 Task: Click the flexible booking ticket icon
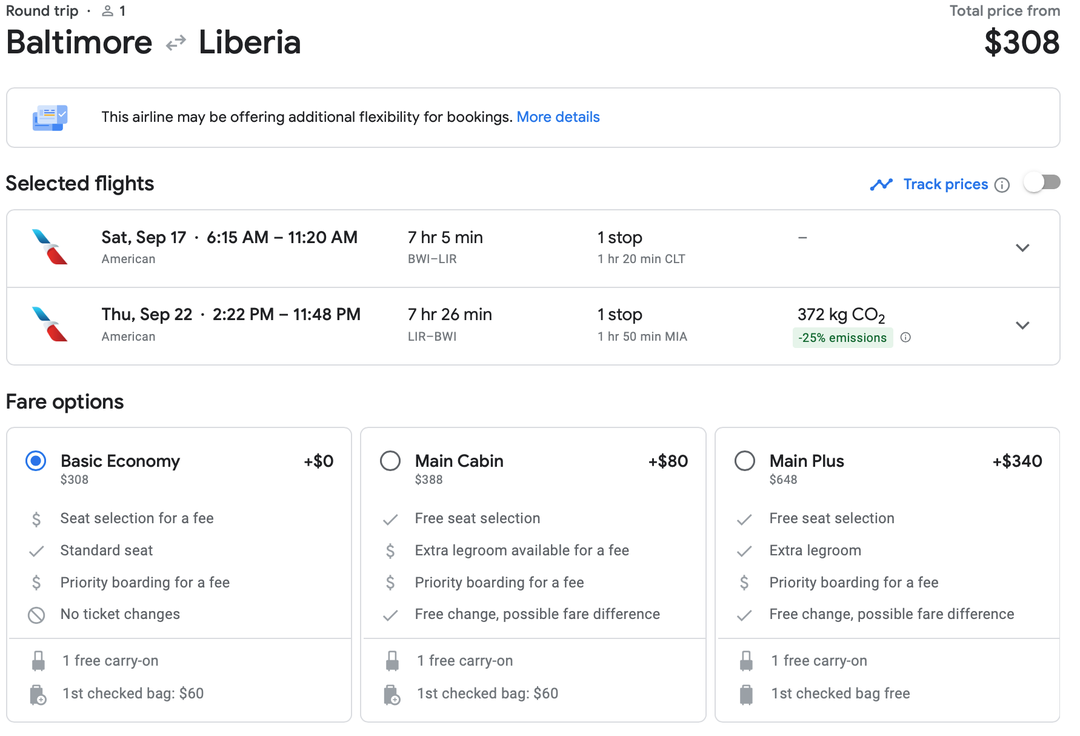tap(49, 117)
